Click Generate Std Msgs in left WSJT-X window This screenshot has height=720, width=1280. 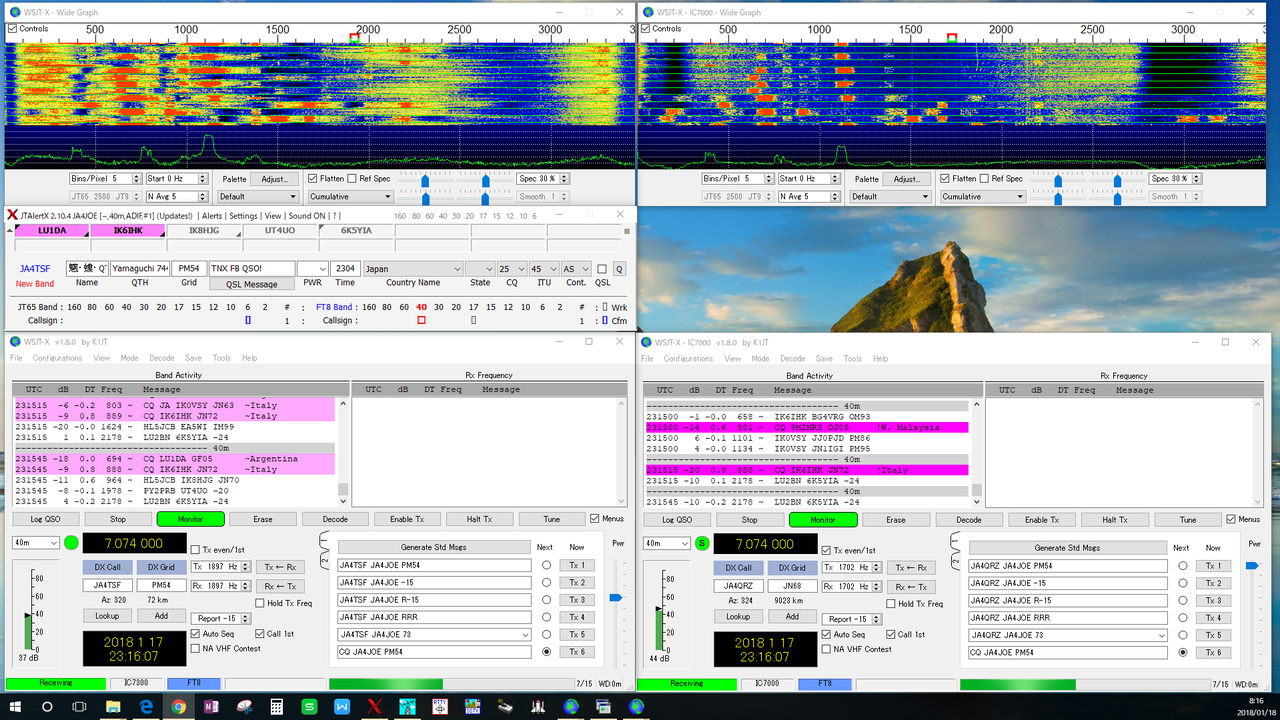coord(434,547)
